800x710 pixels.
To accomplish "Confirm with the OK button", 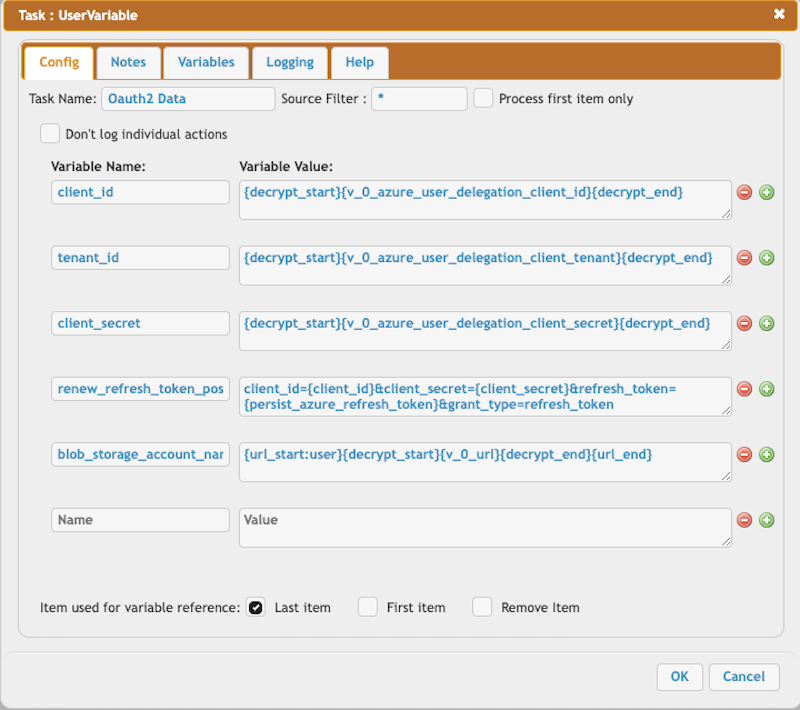I will (x=680, y=677).
